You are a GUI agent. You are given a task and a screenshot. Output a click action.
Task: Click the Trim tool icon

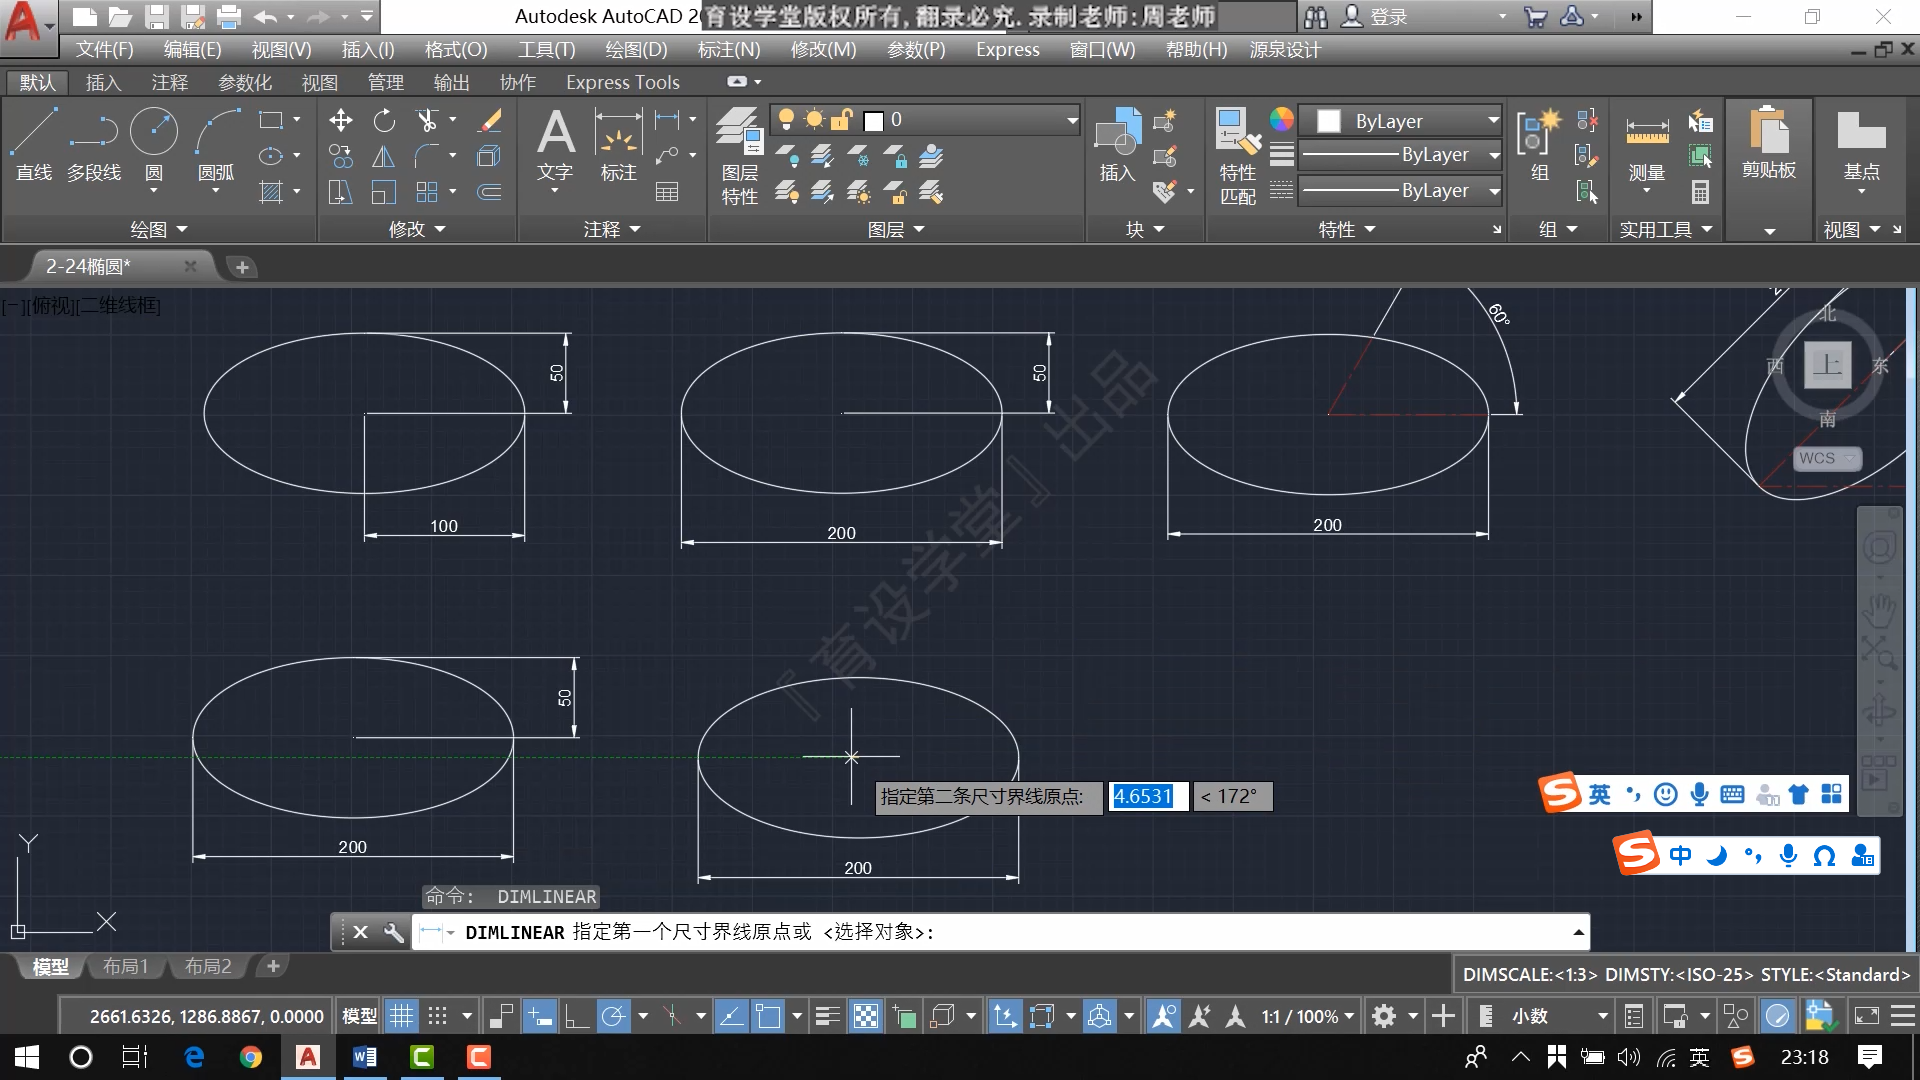click(x=428, y=121)
